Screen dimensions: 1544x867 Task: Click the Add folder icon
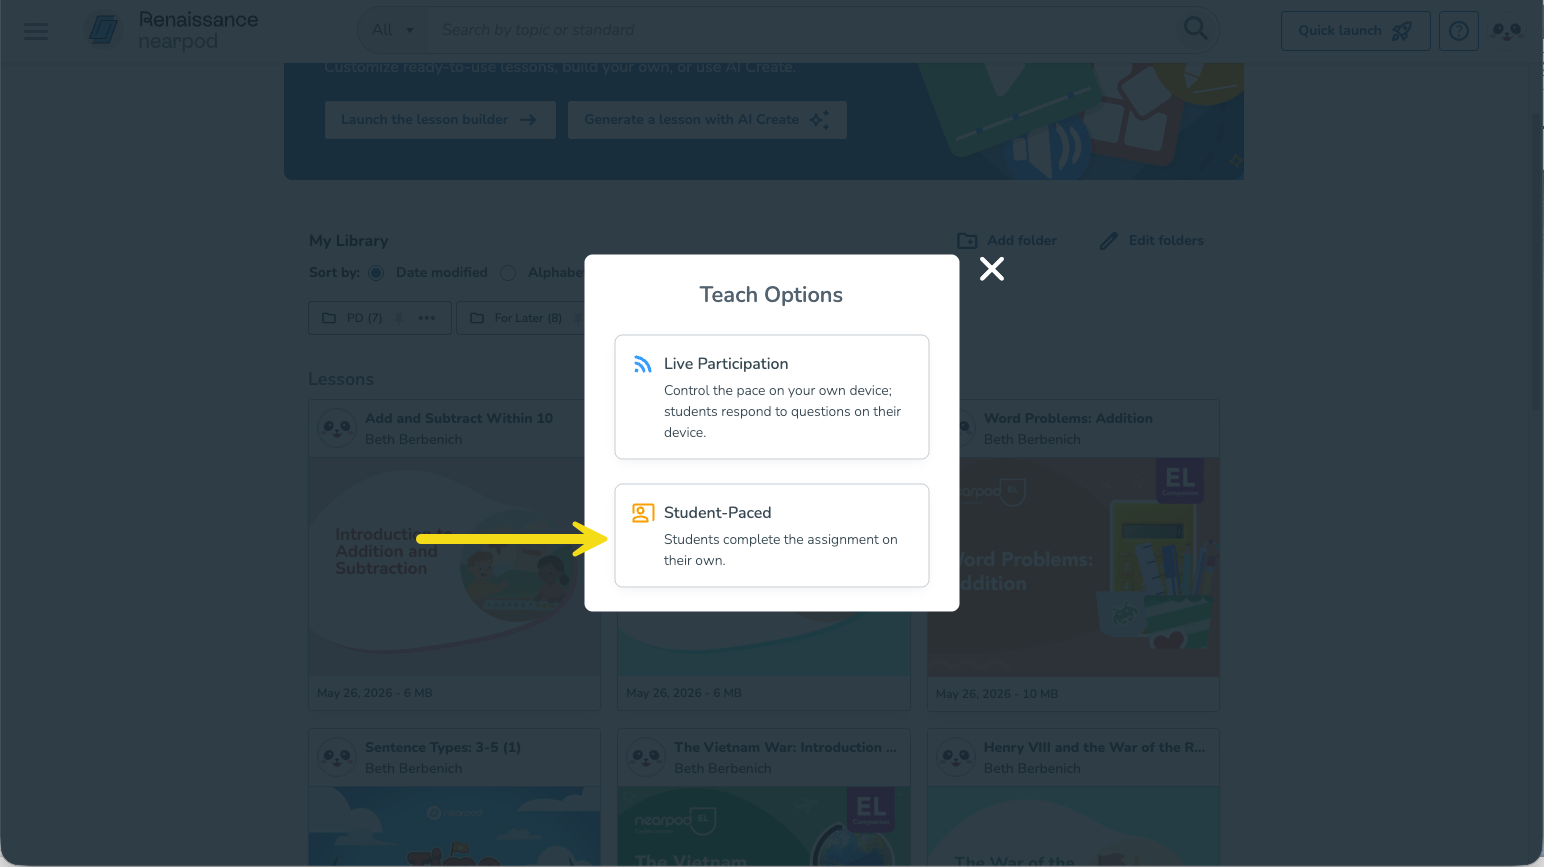point(967,241)
